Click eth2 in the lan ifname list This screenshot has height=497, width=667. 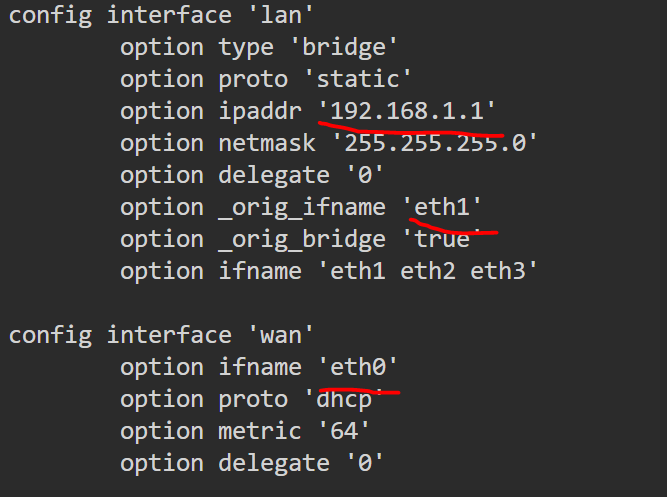pos(428,271)
